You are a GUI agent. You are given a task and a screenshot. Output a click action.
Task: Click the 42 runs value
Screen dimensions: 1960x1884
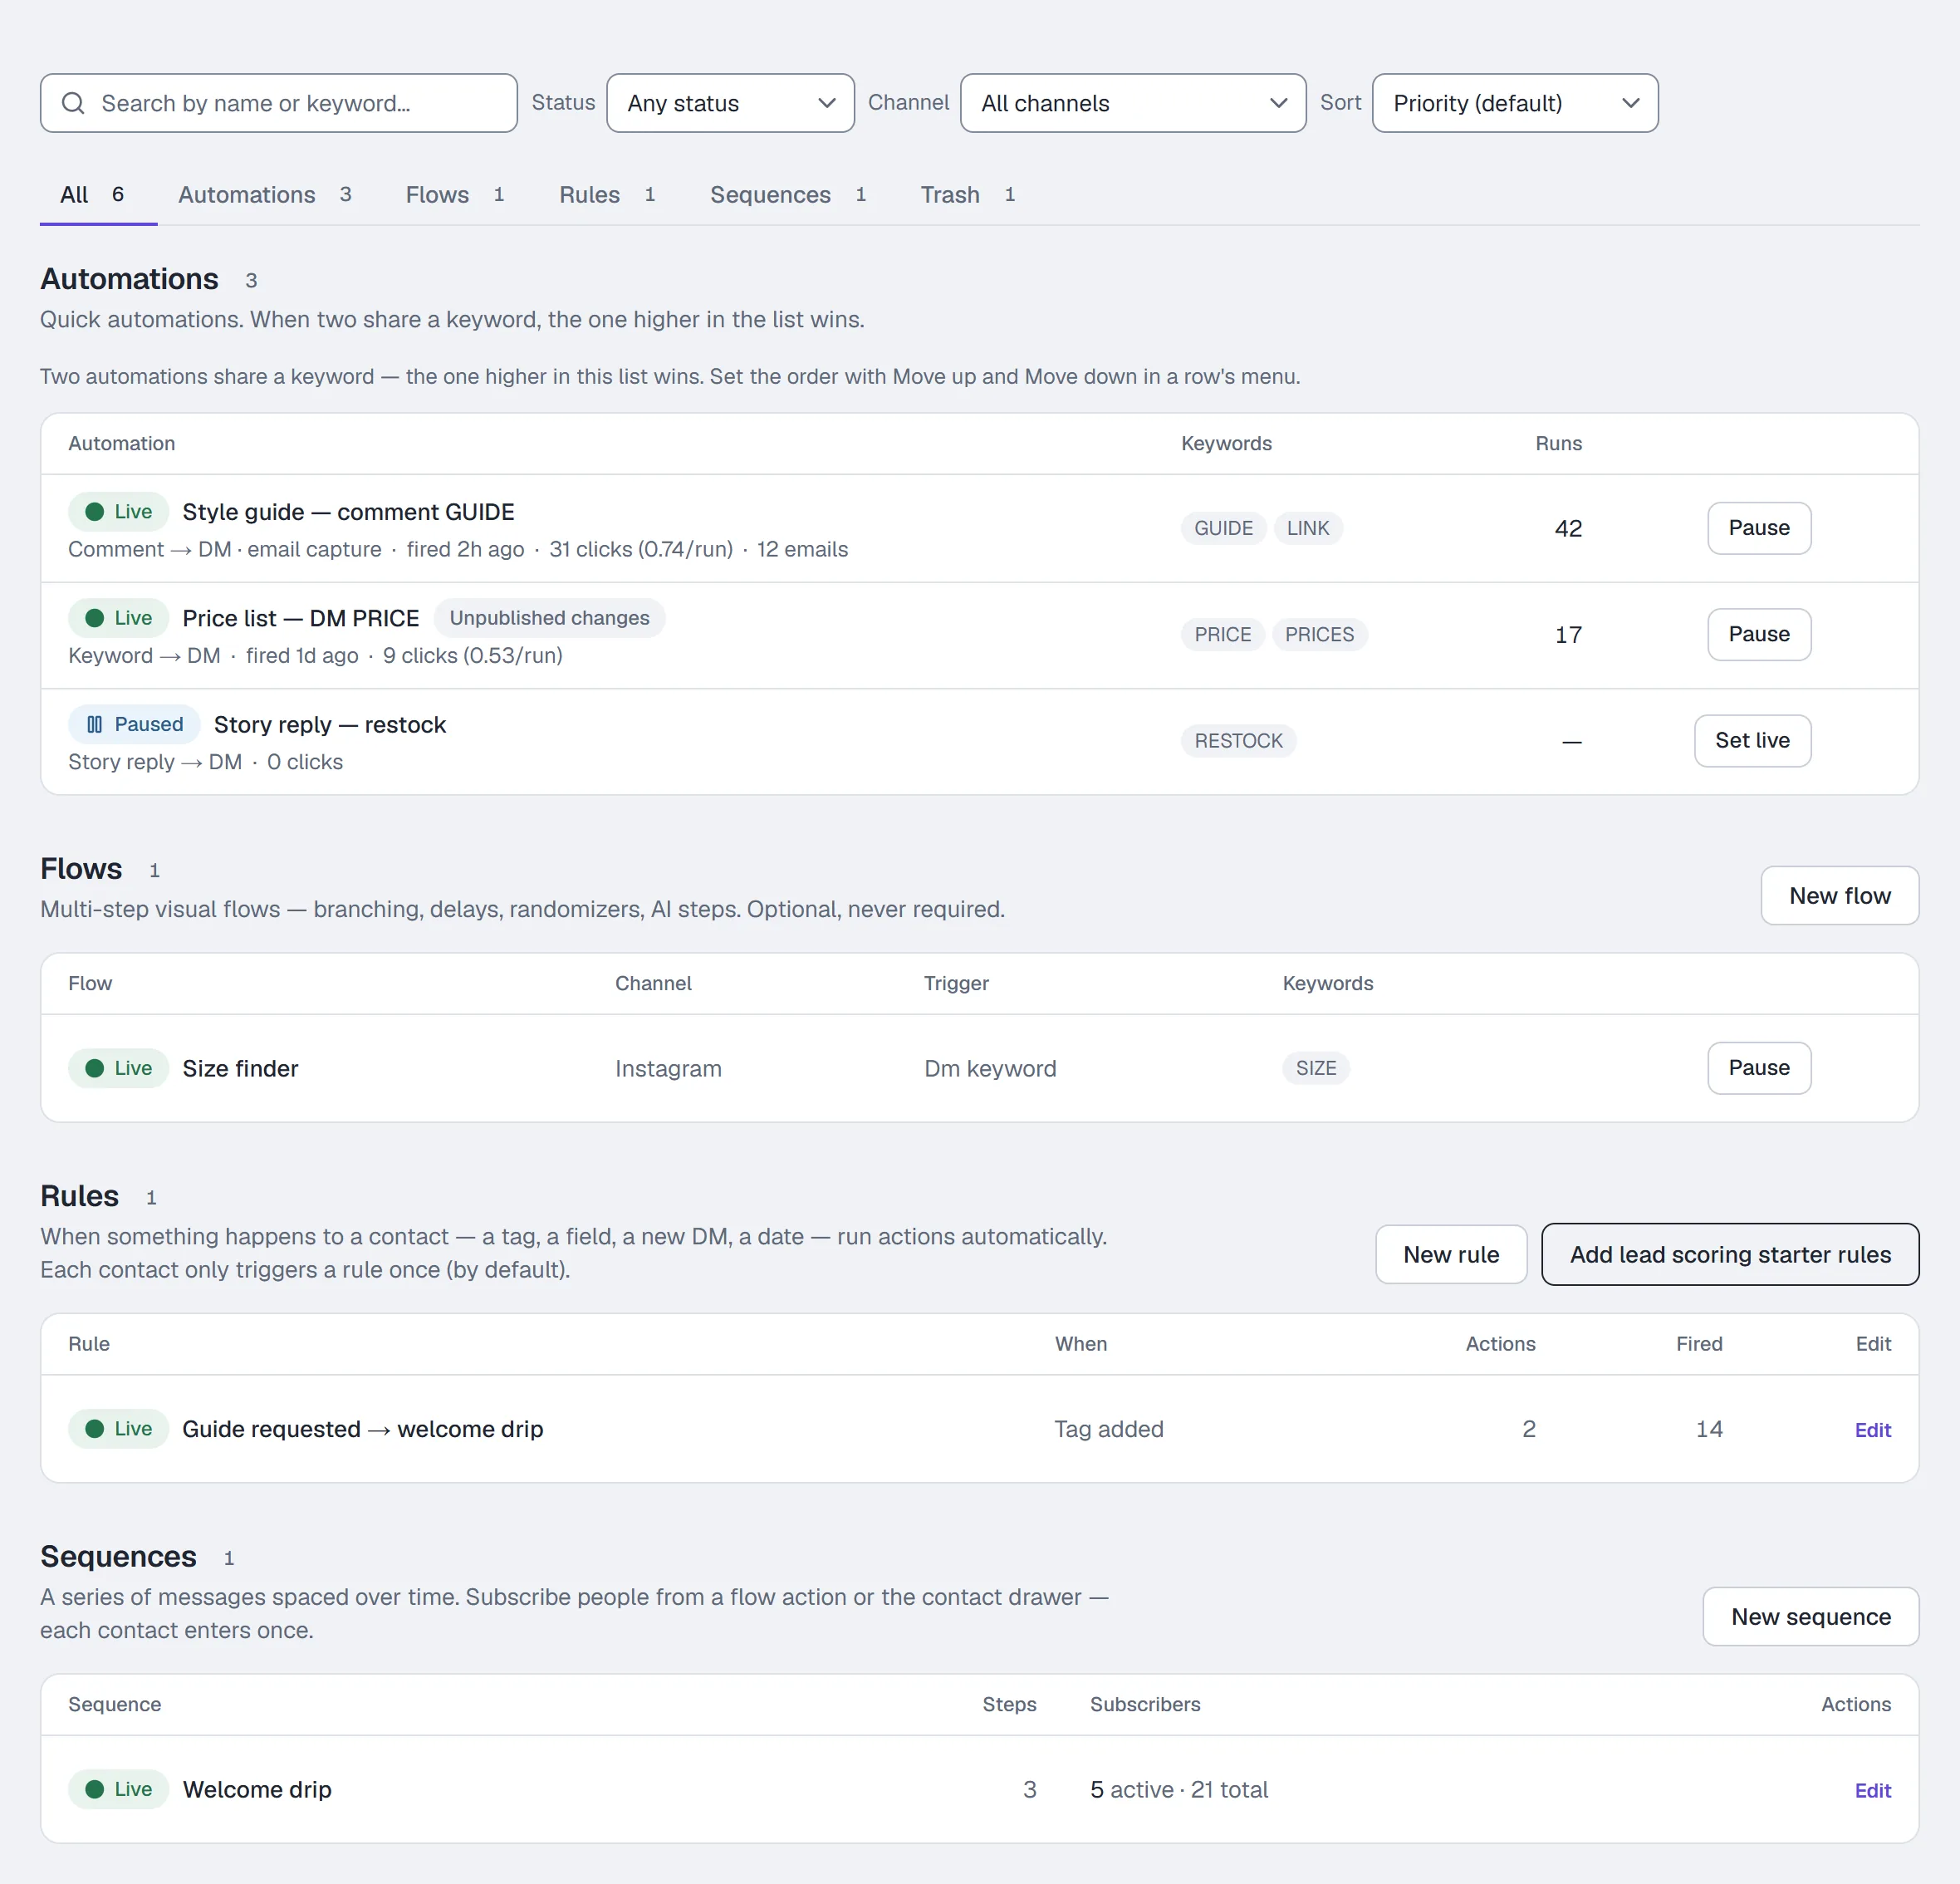coord(1568,529)
